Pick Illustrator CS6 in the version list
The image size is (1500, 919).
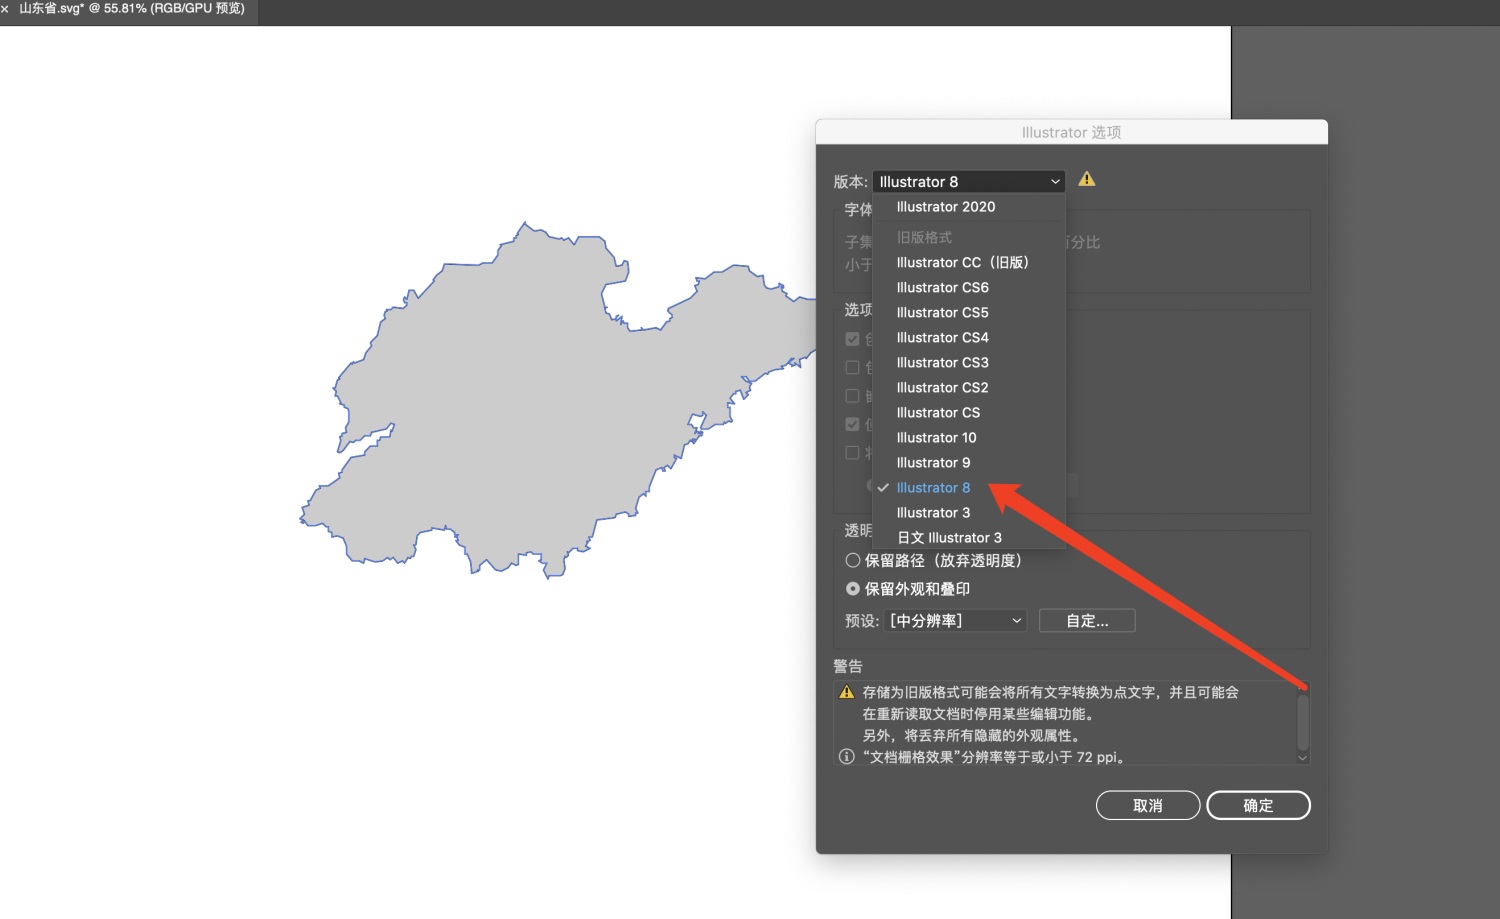942,287
